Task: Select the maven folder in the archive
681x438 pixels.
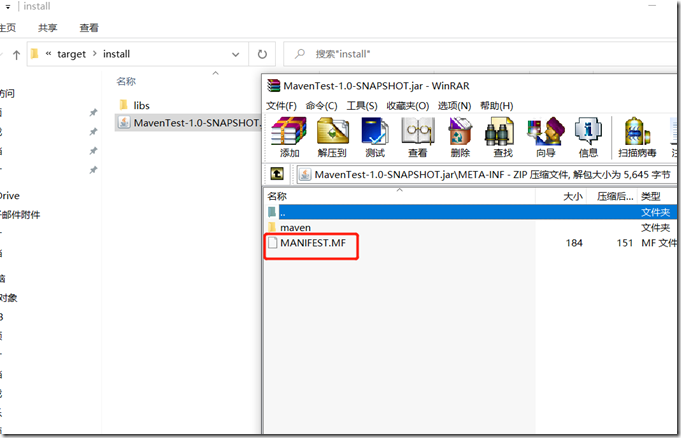Action: (295, 227)
